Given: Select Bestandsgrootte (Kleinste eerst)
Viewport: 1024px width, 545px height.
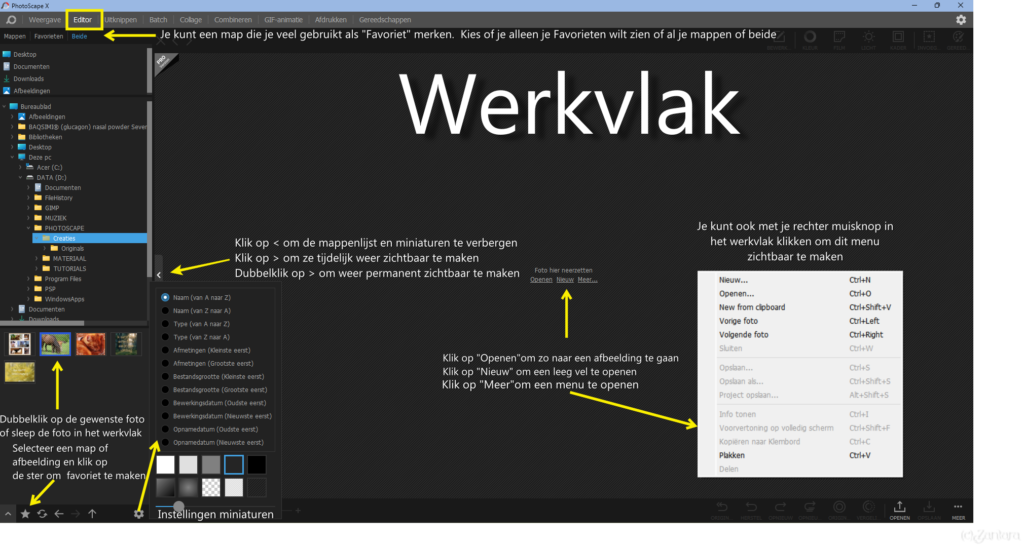Looking at the screenshot, I should click(214, 377).
